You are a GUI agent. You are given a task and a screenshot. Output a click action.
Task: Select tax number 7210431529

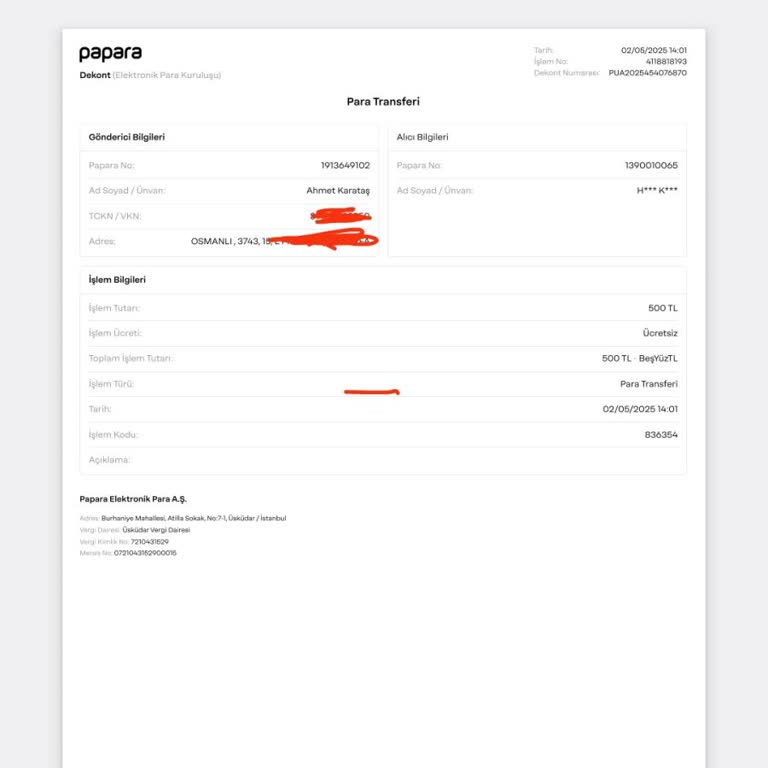150,542
